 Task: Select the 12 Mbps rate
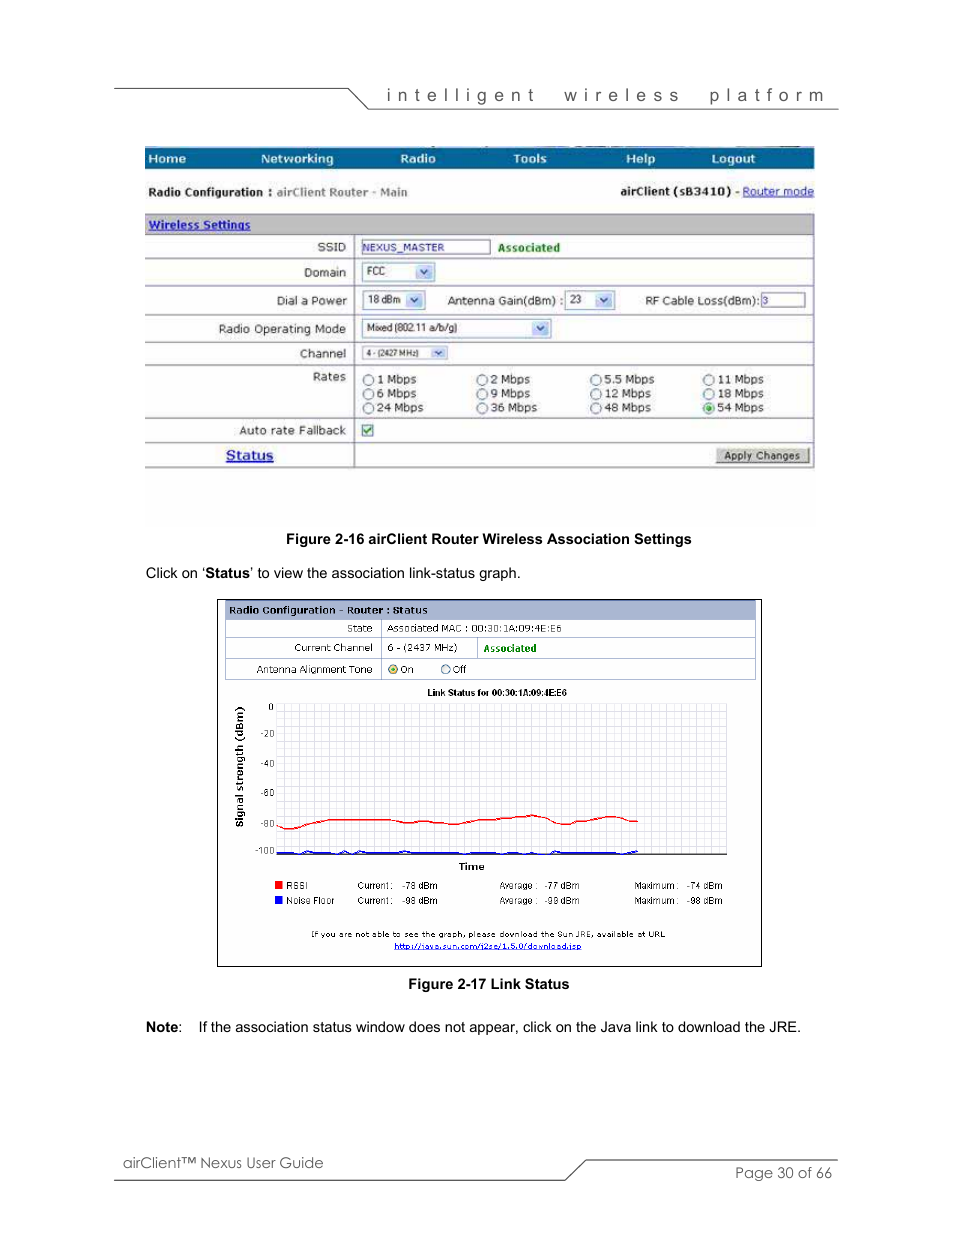596,394
